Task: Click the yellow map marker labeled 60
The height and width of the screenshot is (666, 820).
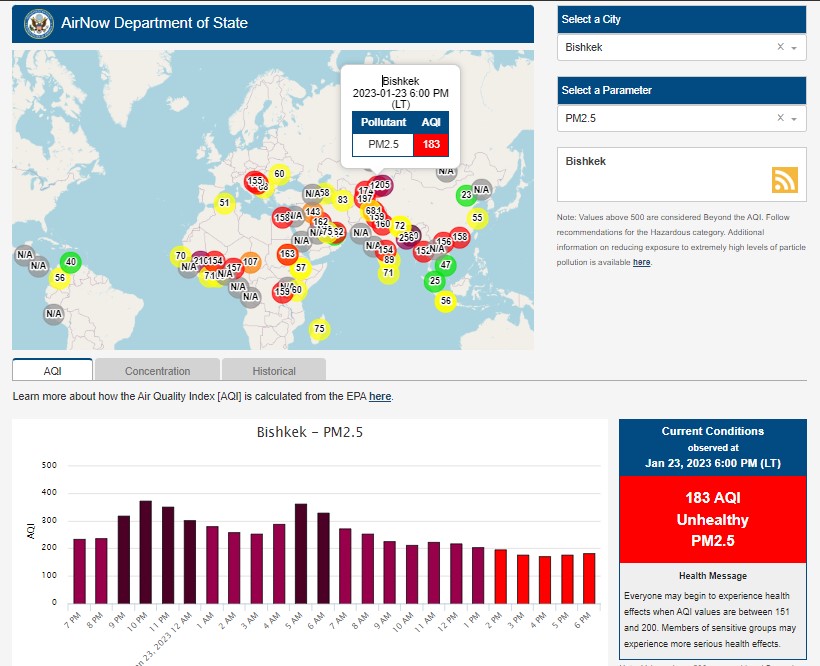Action: tap(279, 173)
